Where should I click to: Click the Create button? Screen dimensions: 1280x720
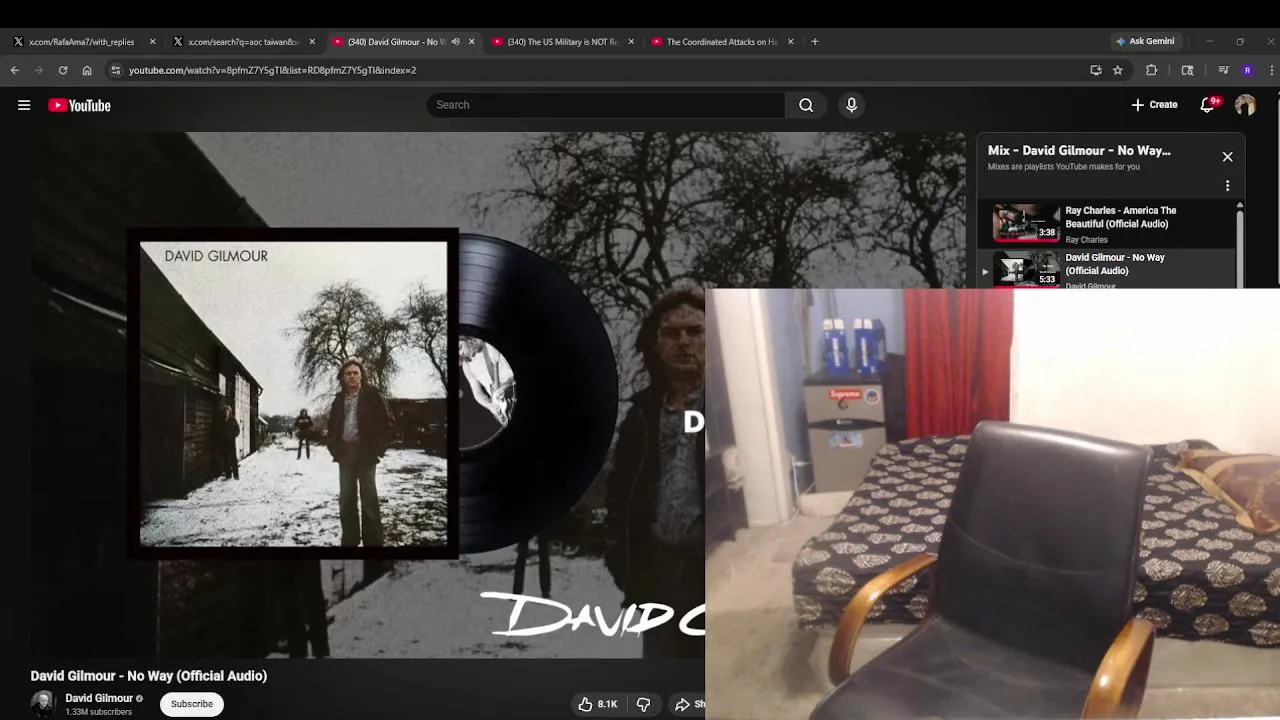tap(1154, 105)
